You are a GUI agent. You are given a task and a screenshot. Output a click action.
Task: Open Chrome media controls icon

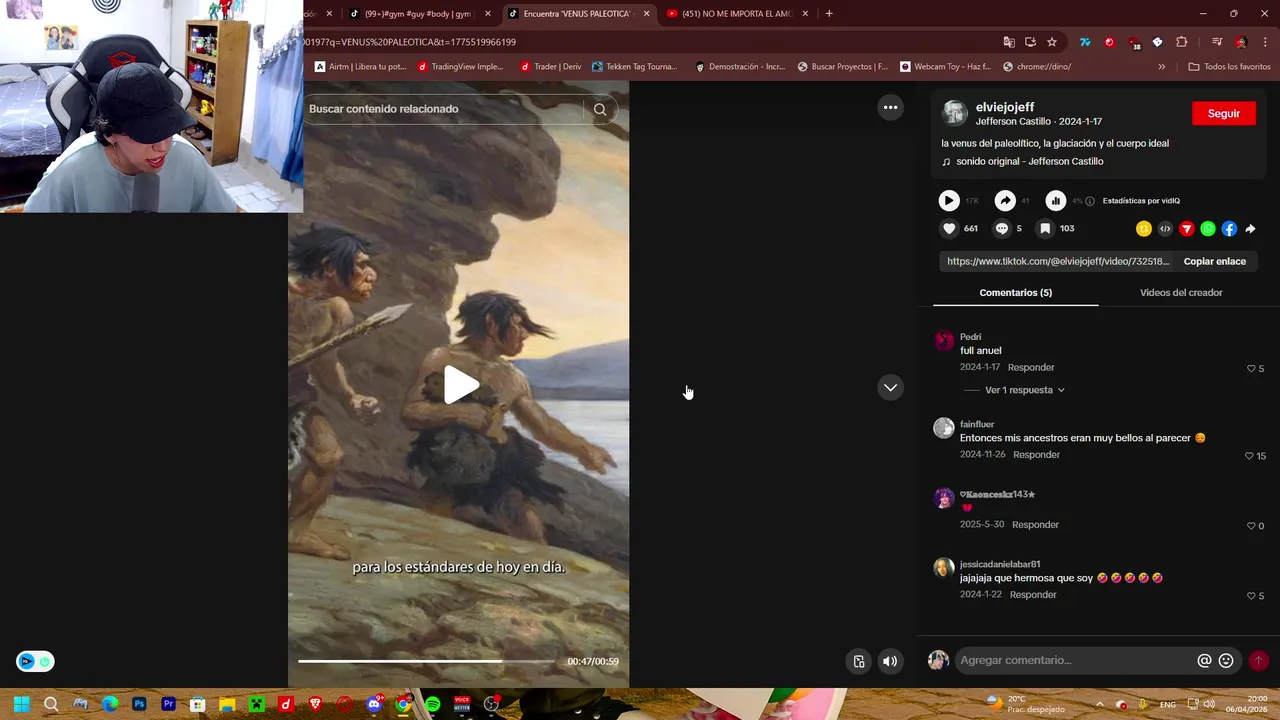pyautogui.click(x=1217, y=42)
